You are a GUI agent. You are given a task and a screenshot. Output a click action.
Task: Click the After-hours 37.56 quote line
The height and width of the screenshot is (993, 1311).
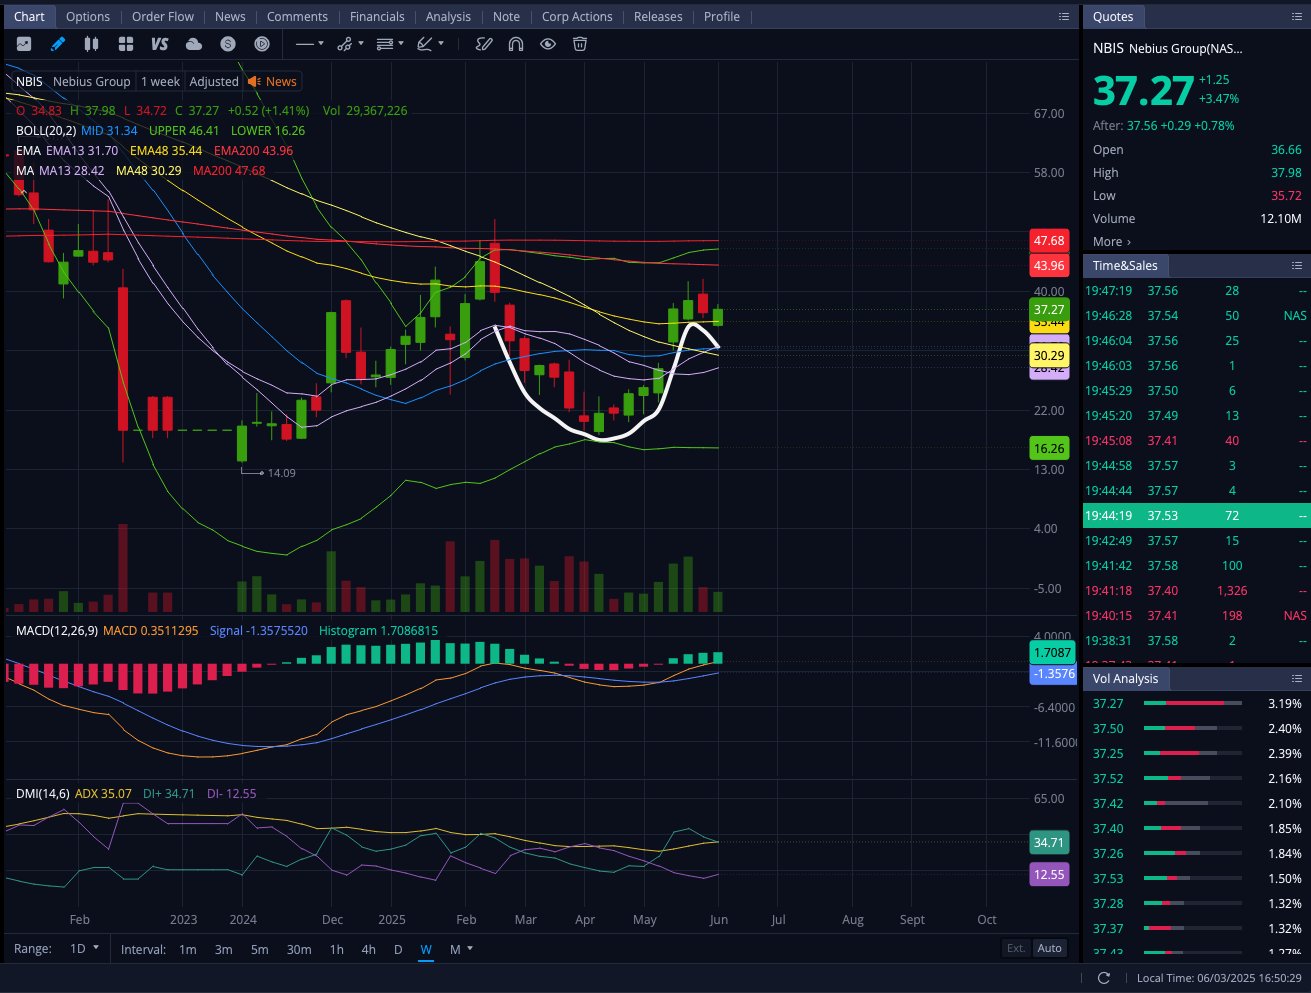[x=1163, y=126]
